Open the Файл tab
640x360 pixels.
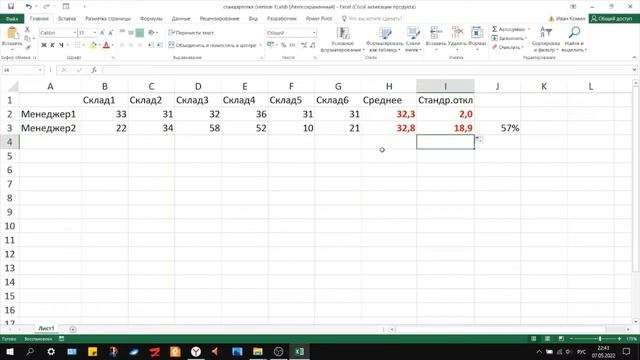12,18
